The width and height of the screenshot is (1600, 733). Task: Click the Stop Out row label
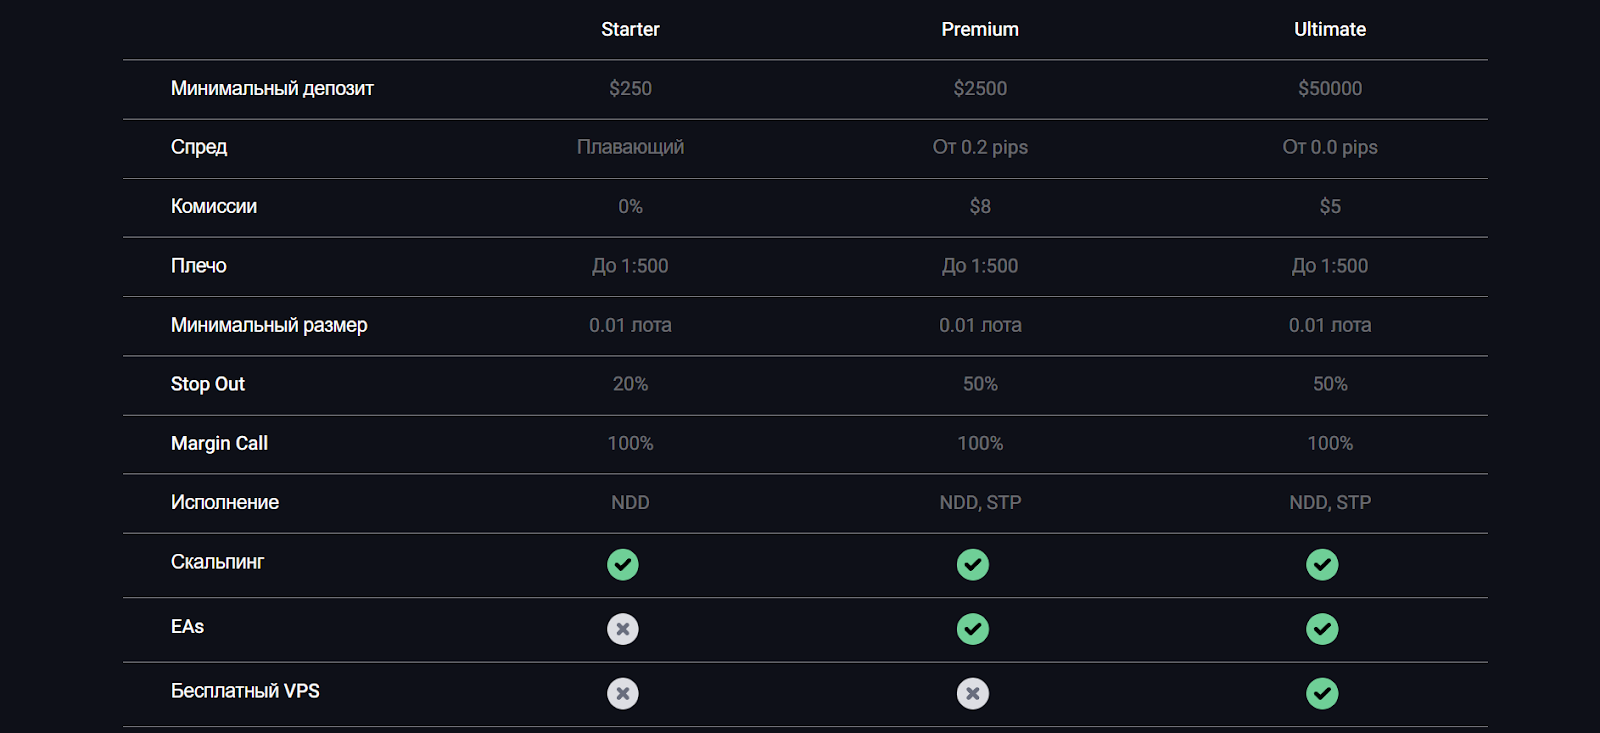[x=208, y=384]
